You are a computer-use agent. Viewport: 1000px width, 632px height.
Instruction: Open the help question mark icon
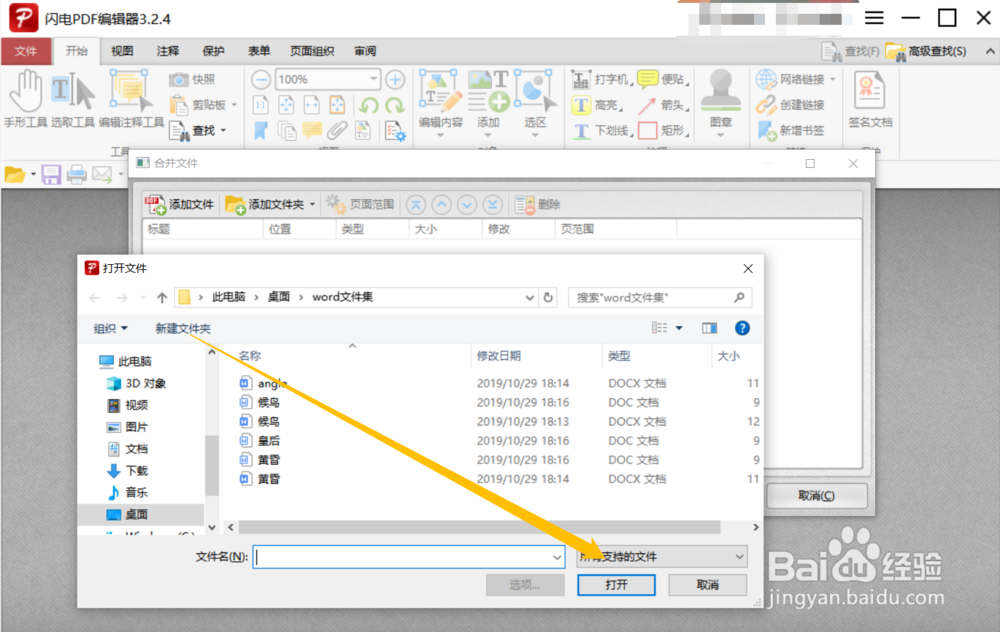click(742, 328)
